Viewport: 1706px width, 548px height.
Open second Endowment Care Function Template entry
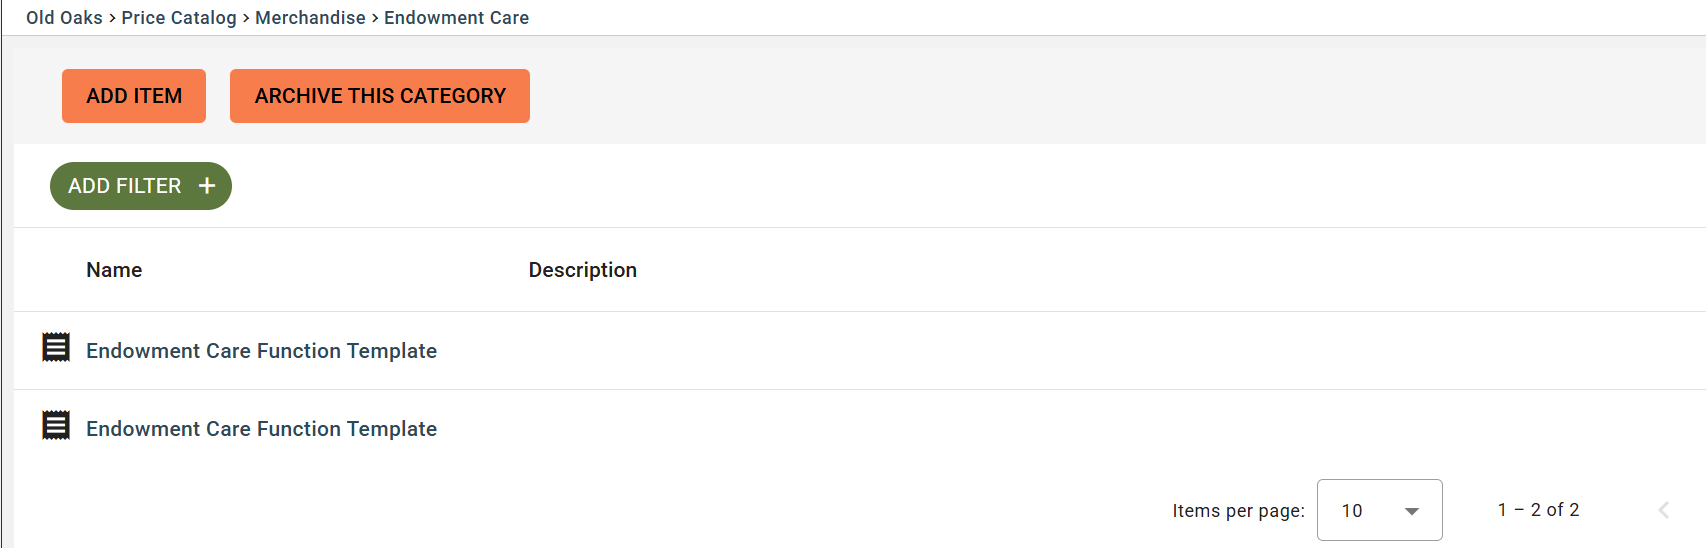pos(261,429)
